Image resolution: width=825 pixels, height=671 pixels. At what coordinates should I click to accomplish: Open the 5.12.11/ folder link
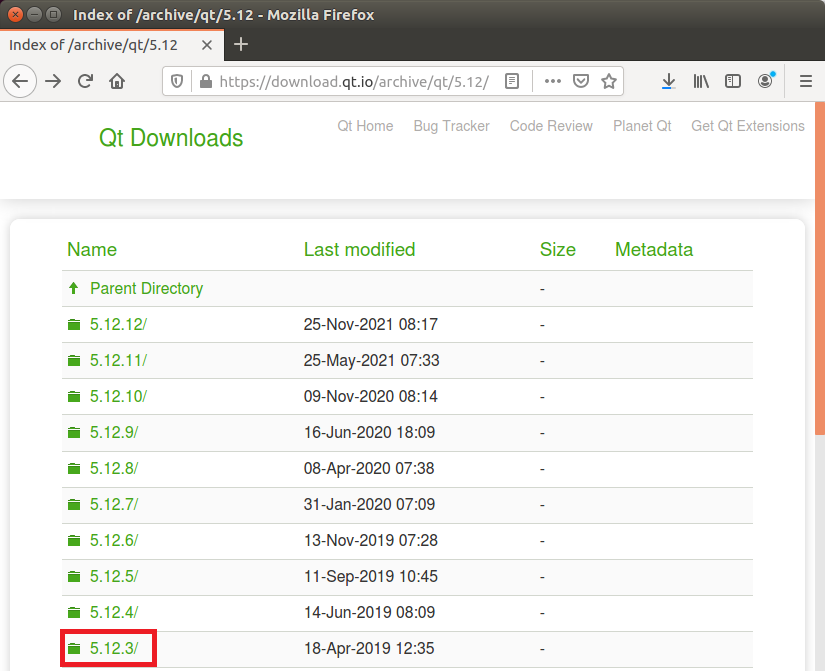pos(118,360)
